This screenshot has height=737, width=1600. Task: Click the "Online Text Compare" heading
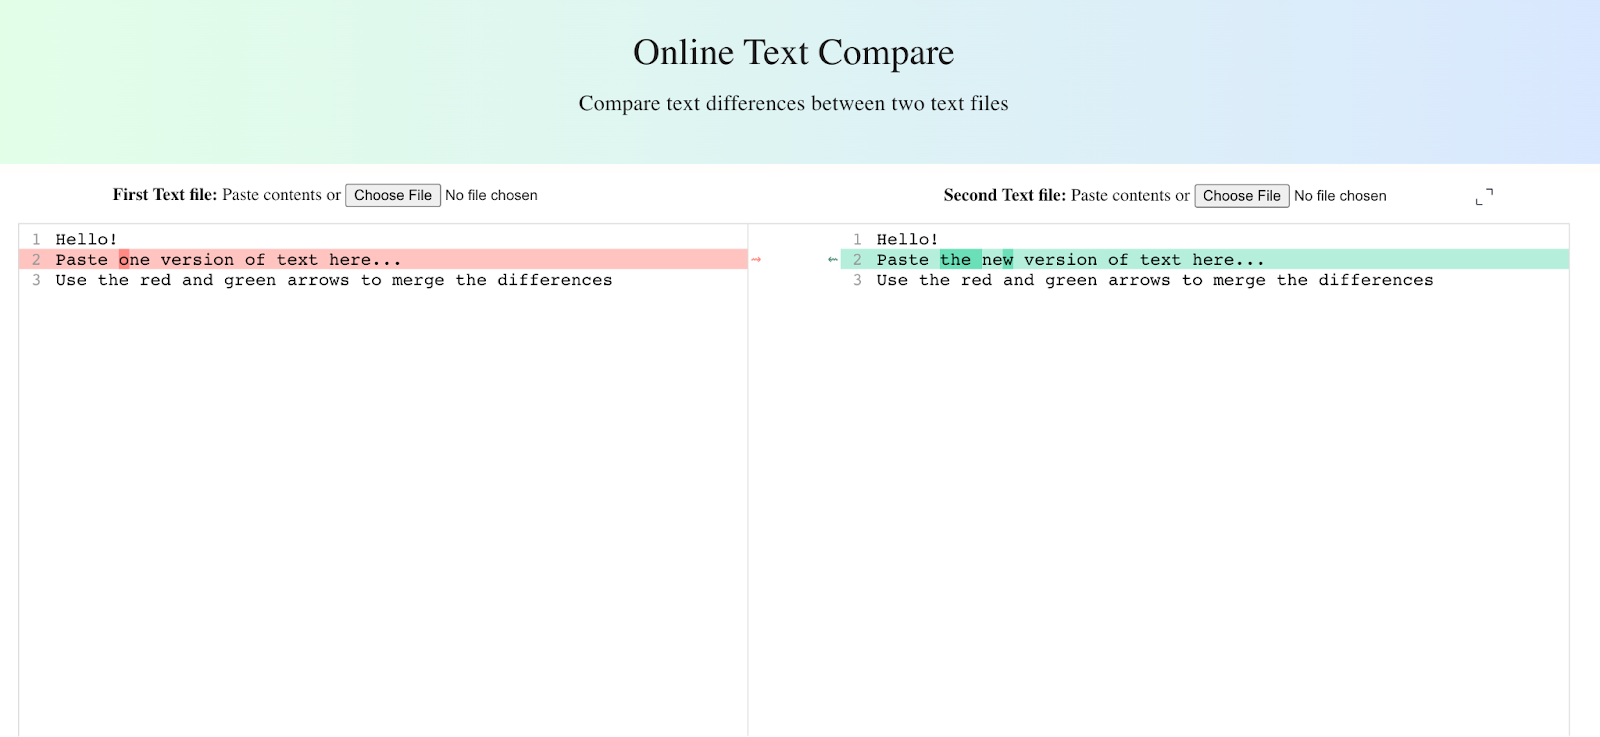tap(794, 52)
